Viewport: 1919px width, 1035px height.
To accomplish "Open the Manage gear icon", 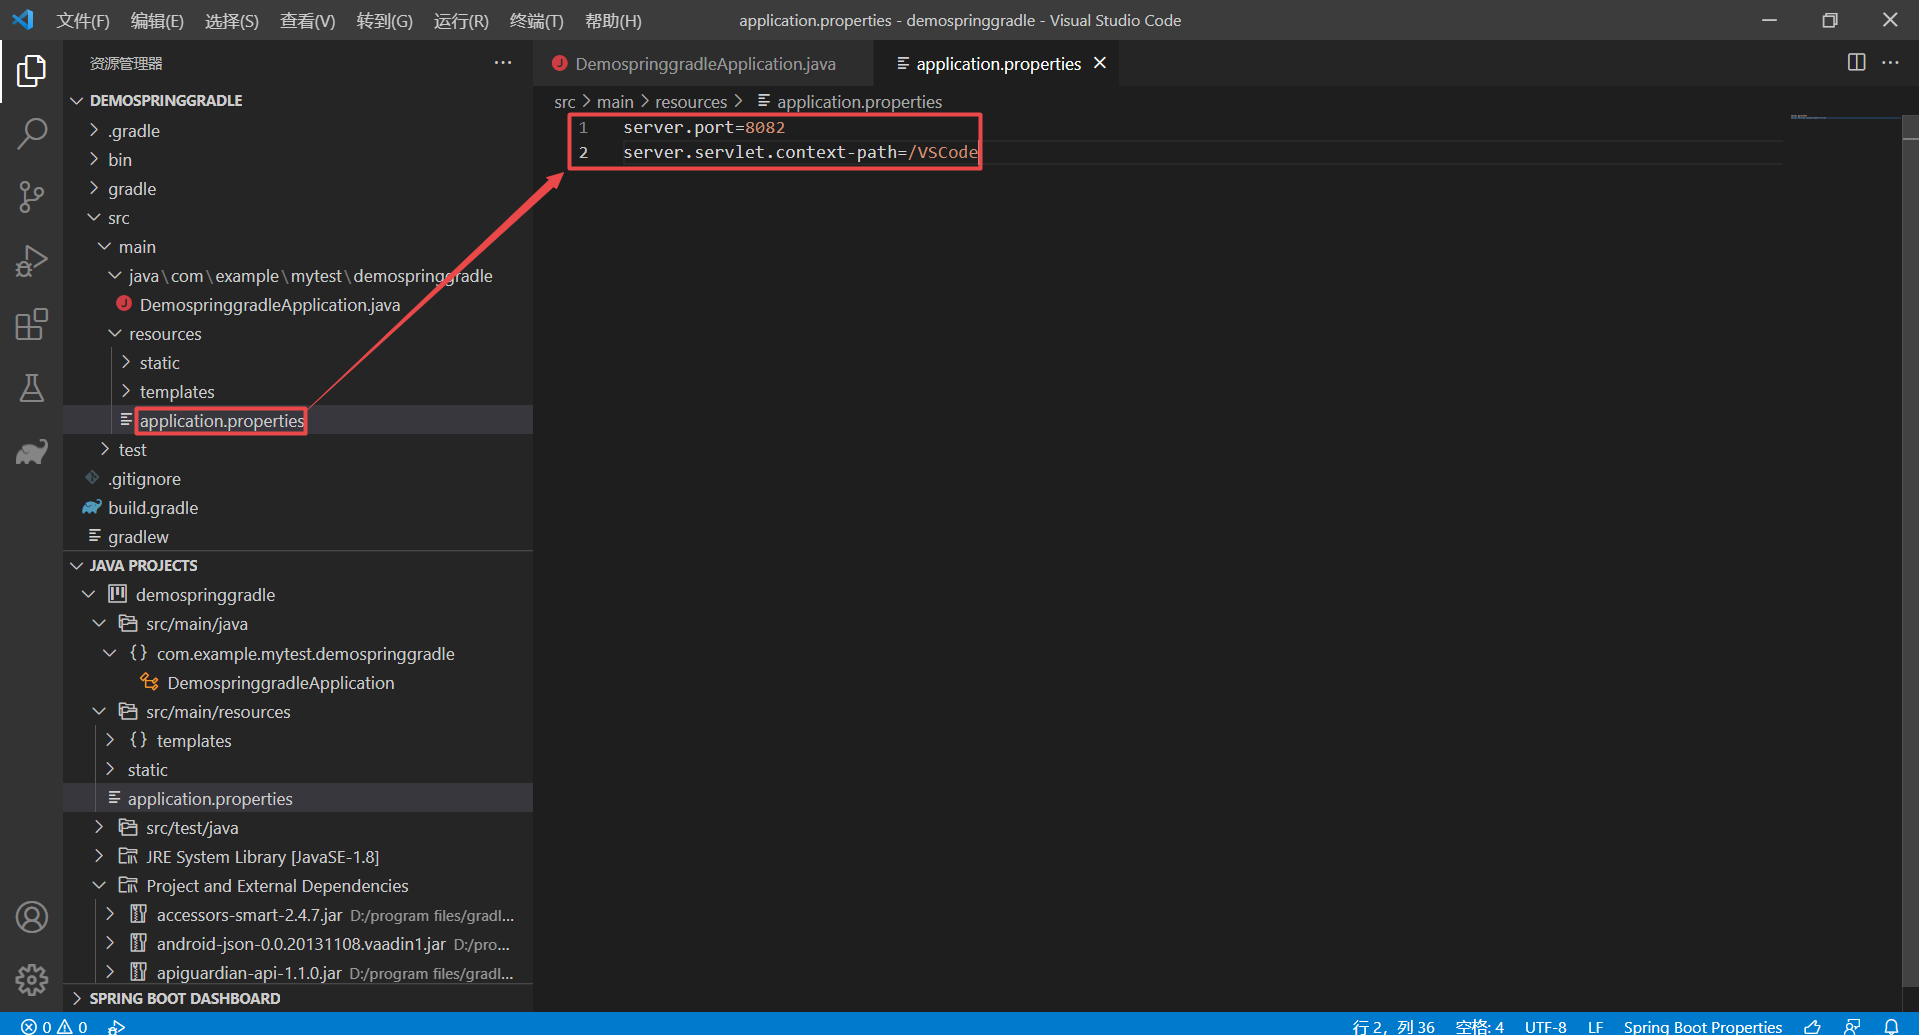I will 31,980.
